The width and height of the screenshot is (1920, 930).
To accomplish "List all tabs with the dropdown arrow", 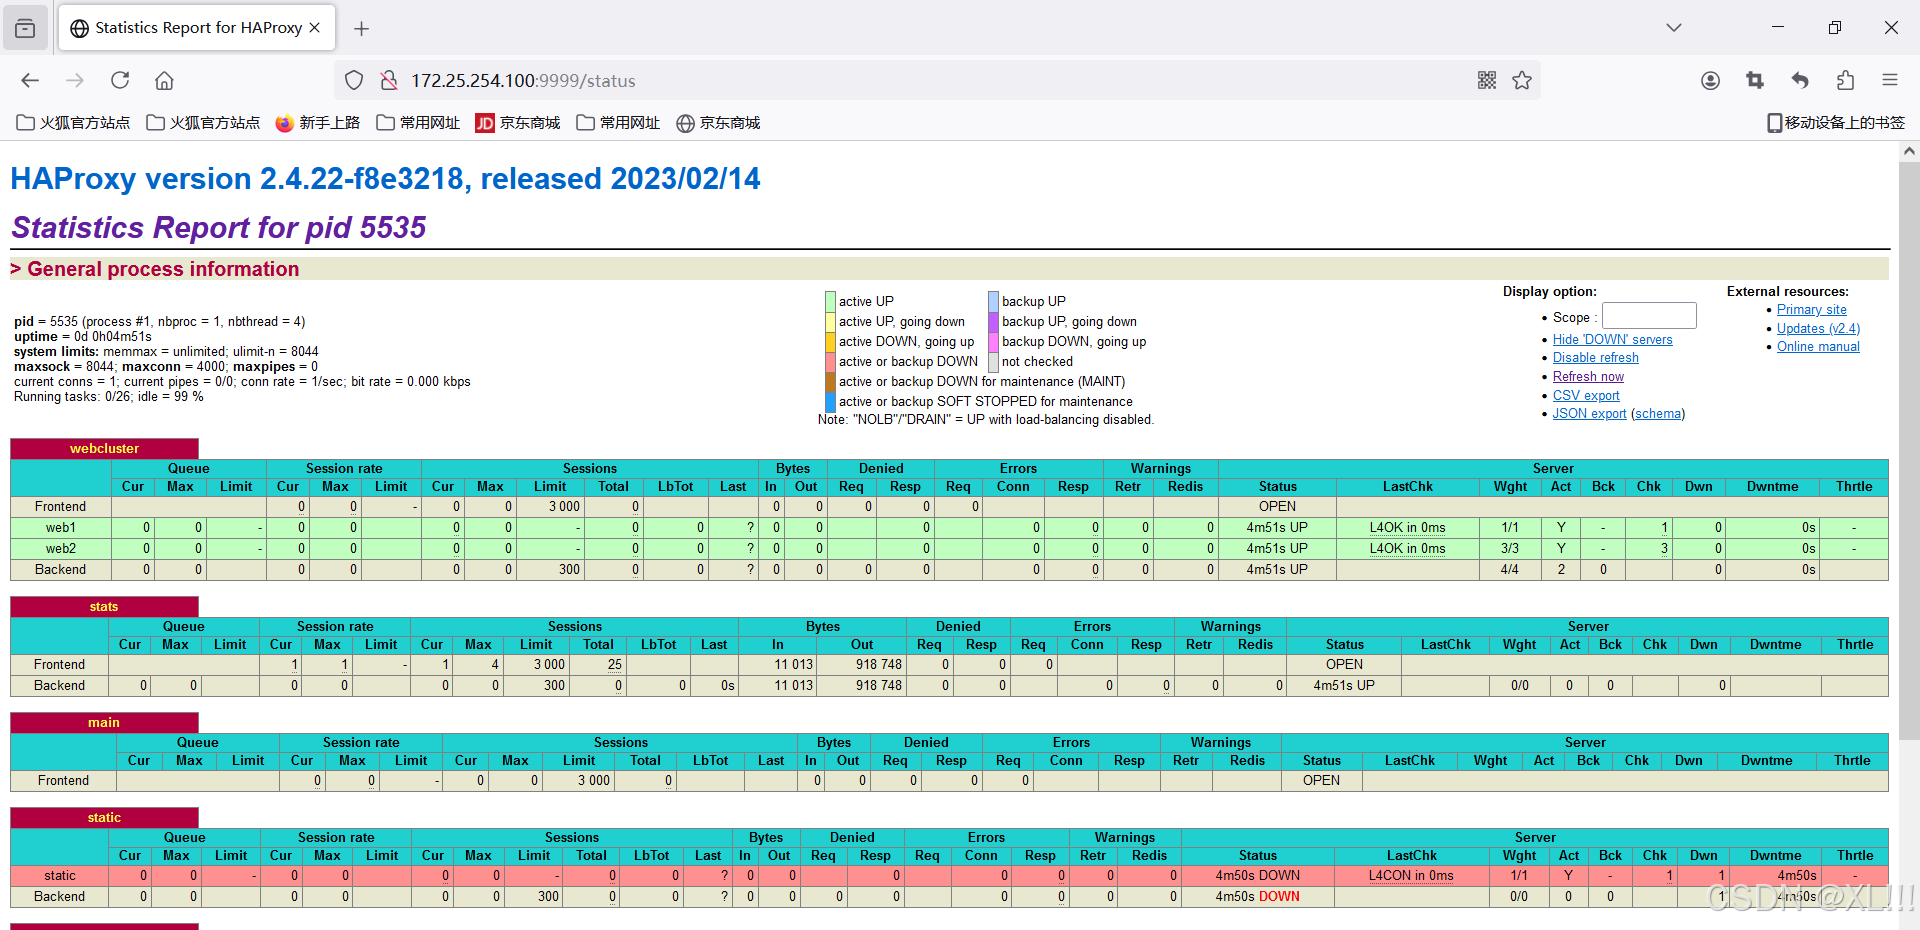I will pos(1674,28).
